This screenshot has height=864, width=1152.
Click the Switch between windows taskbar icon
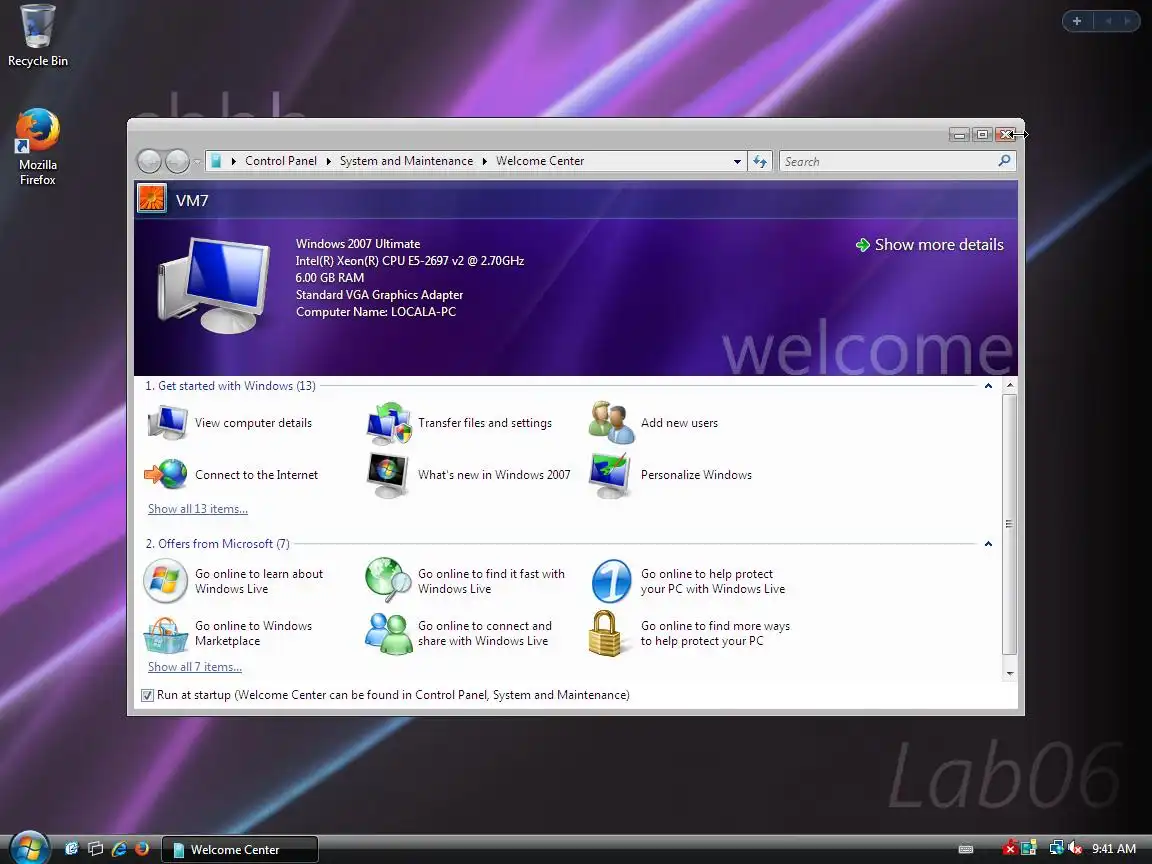96,849
